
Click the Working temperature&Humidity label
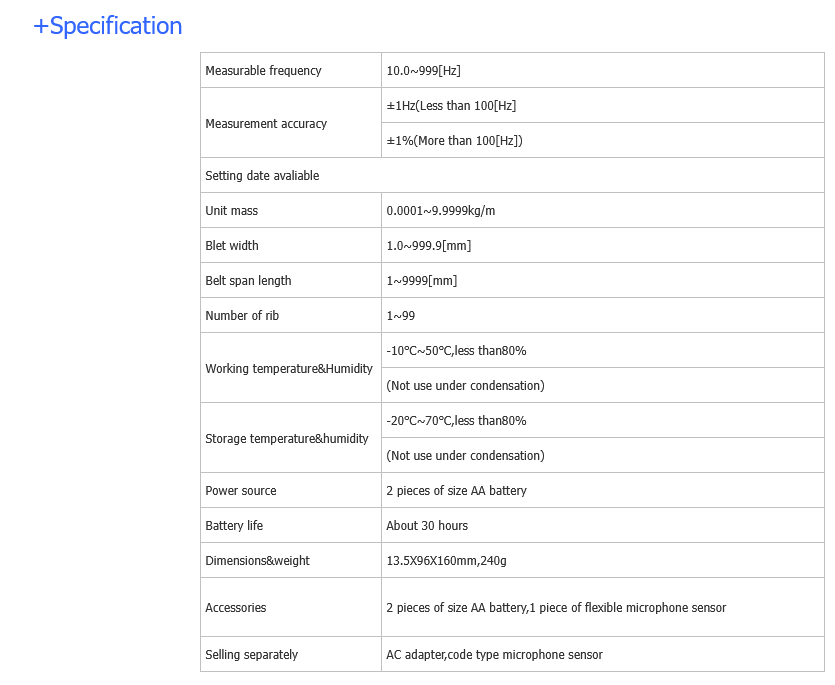pos(289,369)
